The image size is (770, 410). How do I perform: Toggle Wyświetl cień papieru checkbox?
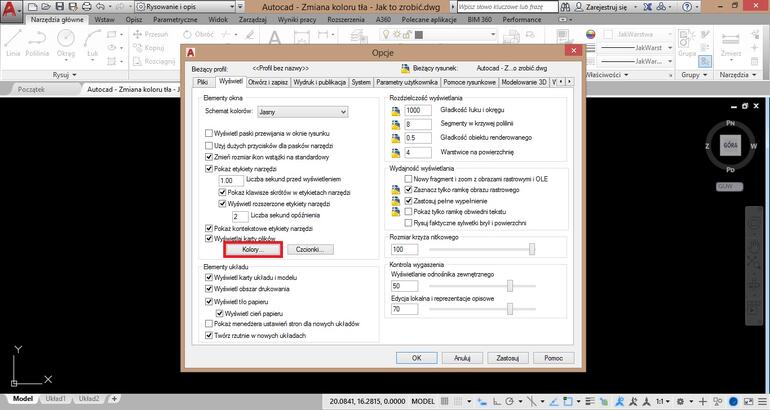click(220, 313)
